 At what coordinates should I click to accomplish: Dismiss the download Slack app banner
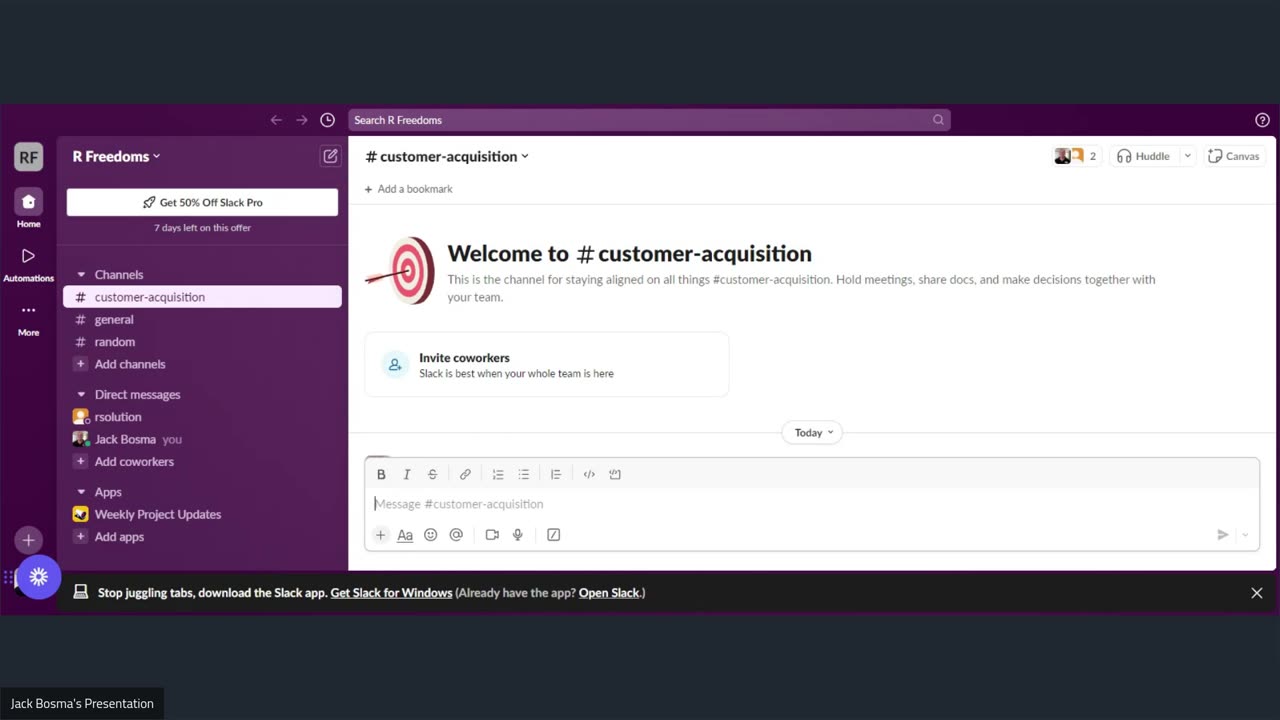coord(1257,593)
